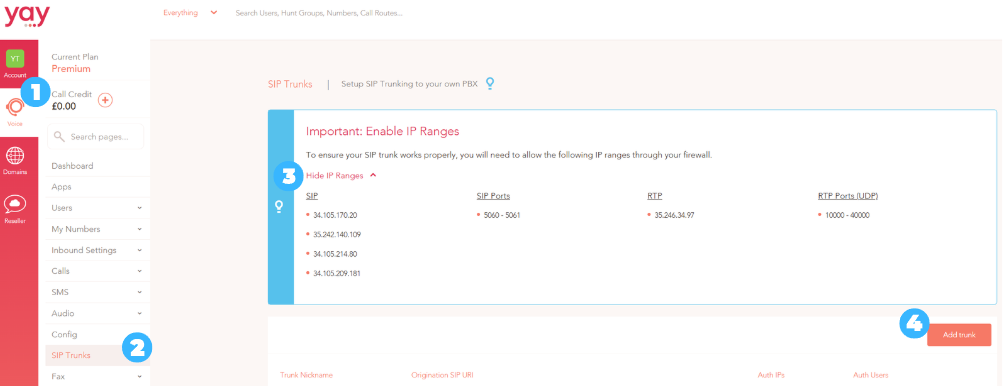1003x386 pixels.
Task: Collapse the list with Hide IP Ranges
Action: click(341, 175)
